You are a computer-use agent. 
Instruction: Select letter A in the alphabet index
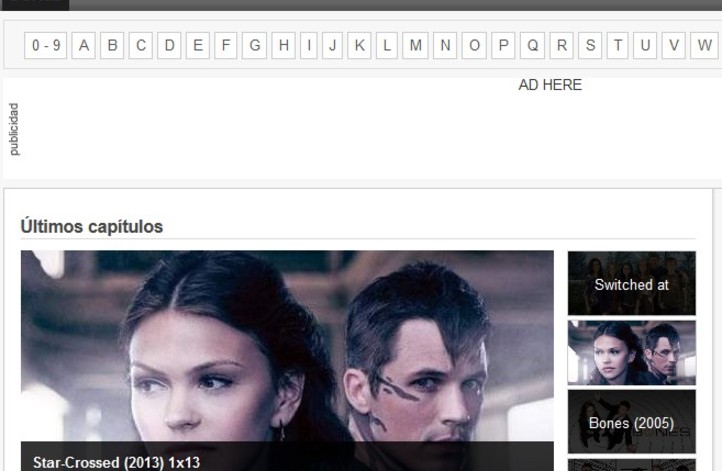coord(84,45)
